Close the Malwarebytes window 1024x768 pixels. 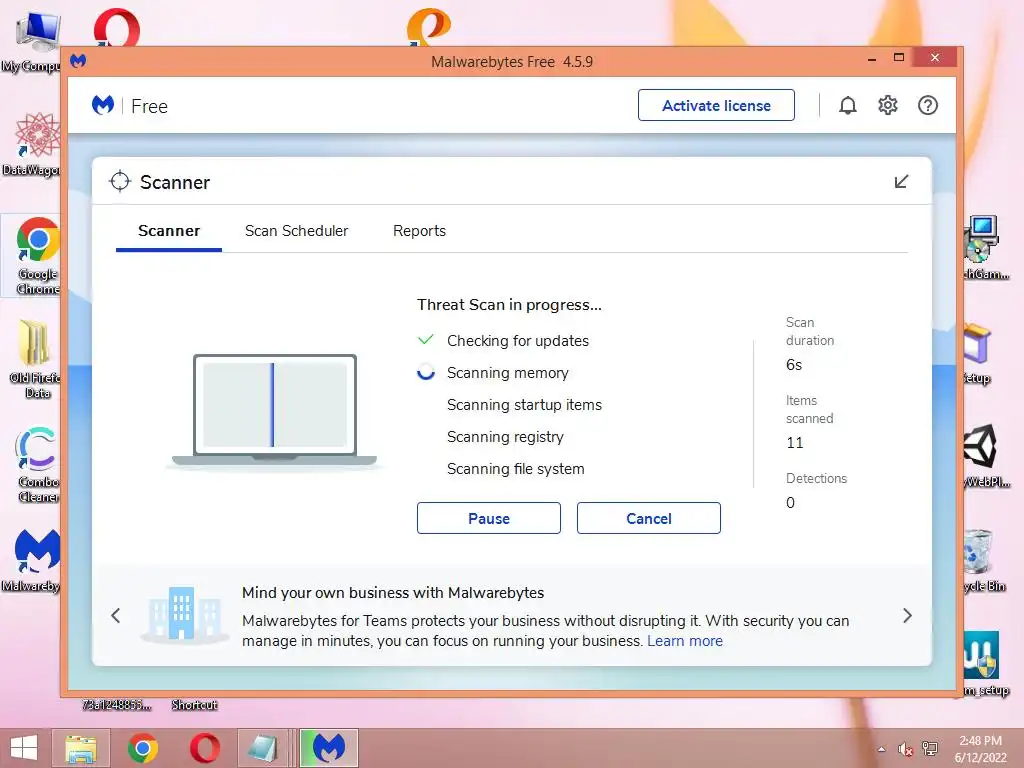point(935,57)
